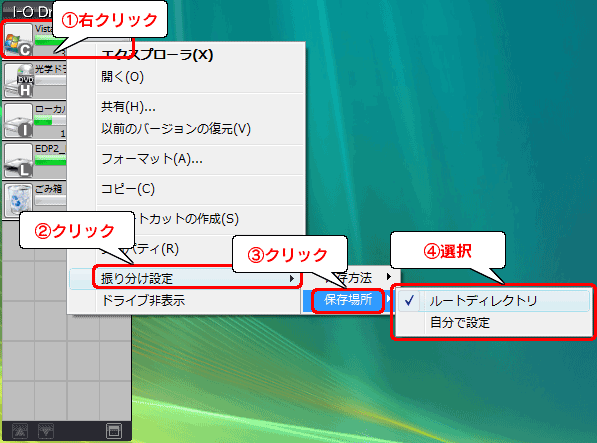Select the local disk I drive icon
This screenshot has width=597, height=443.
(x=18, y=121)
